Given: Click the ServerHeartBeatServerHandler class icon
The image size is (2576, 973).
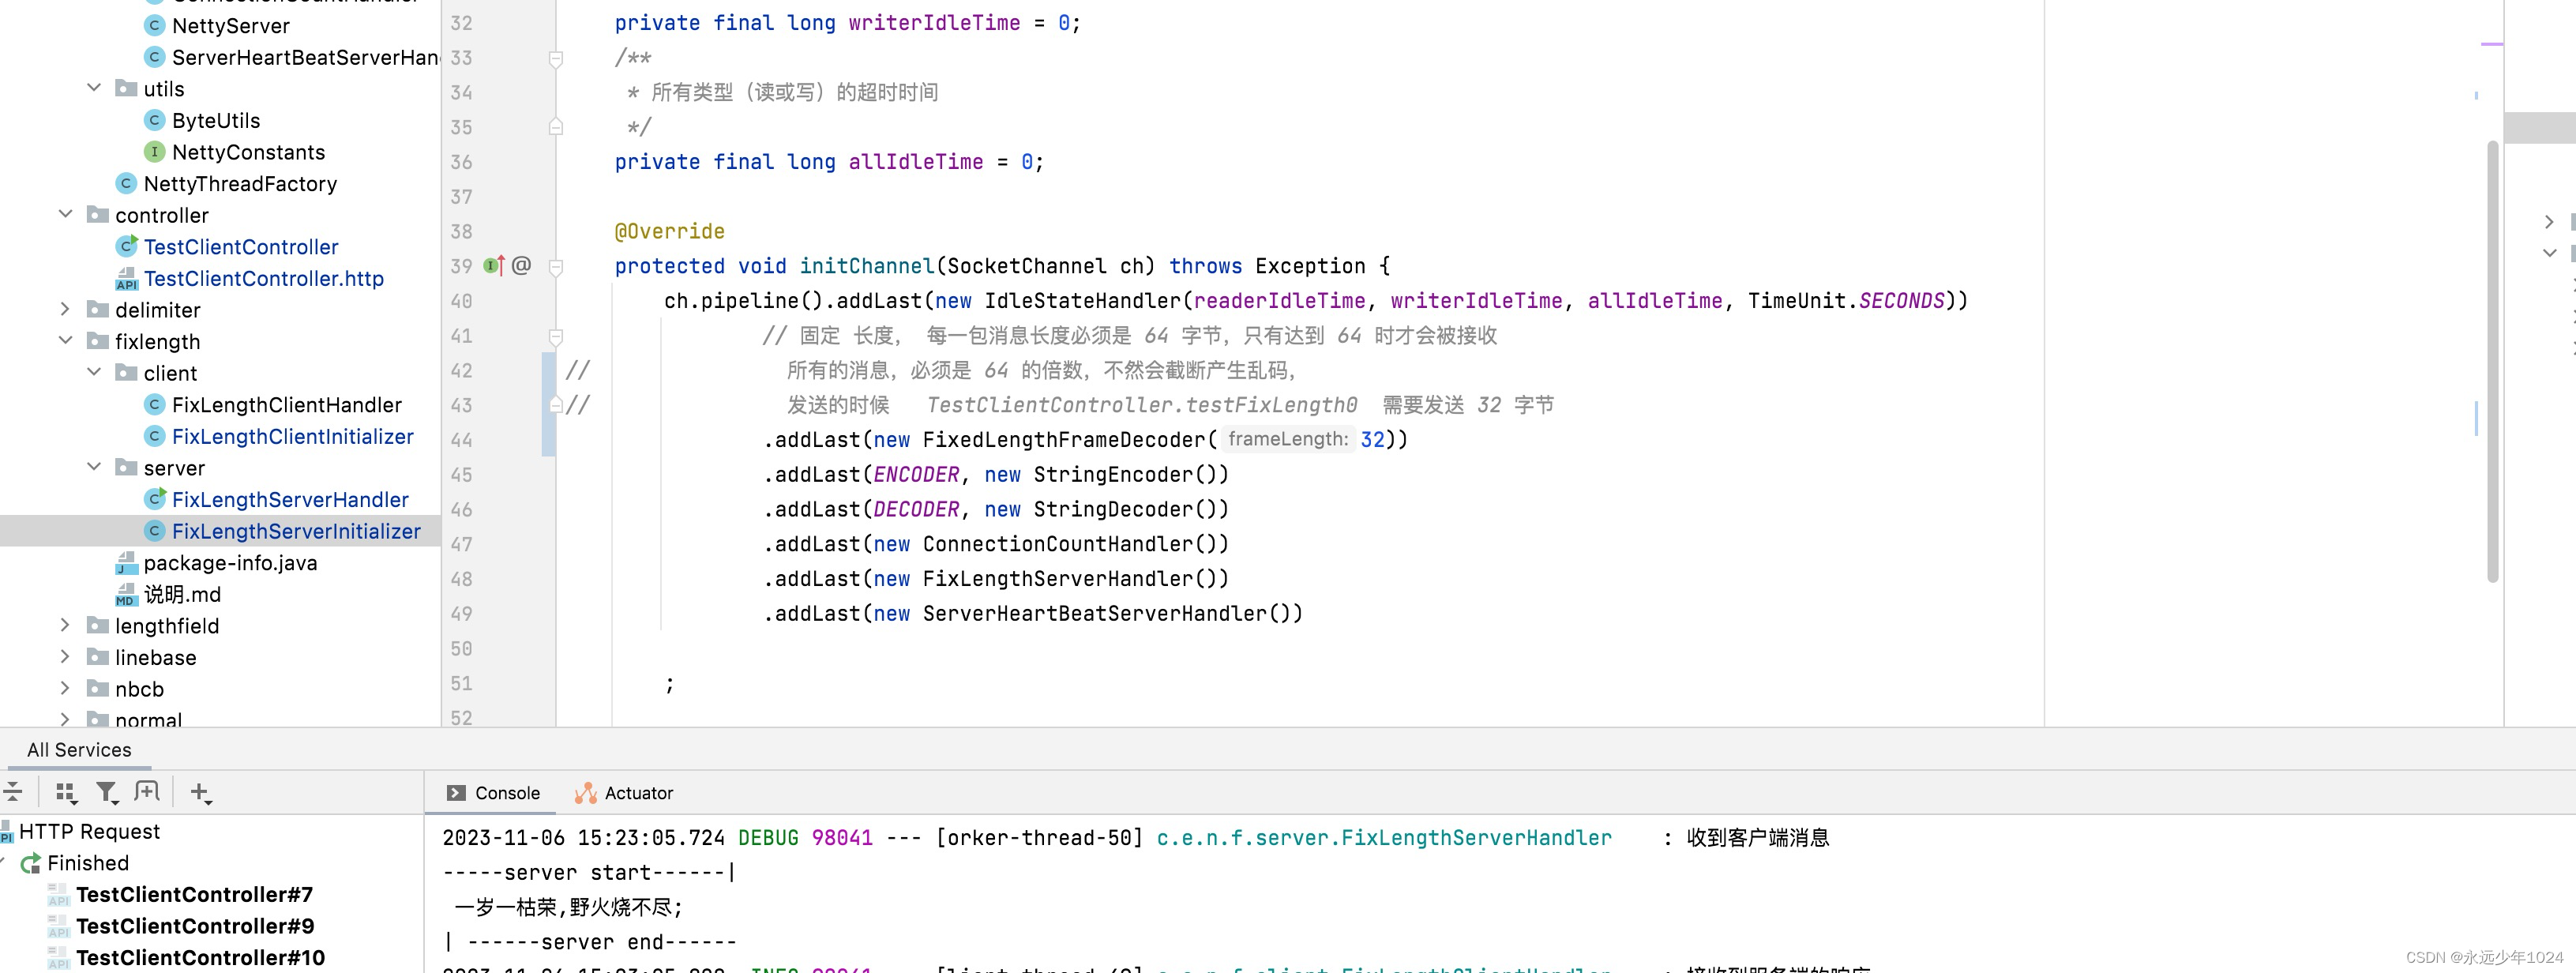Looking at the screenshot, I should 154,57.
